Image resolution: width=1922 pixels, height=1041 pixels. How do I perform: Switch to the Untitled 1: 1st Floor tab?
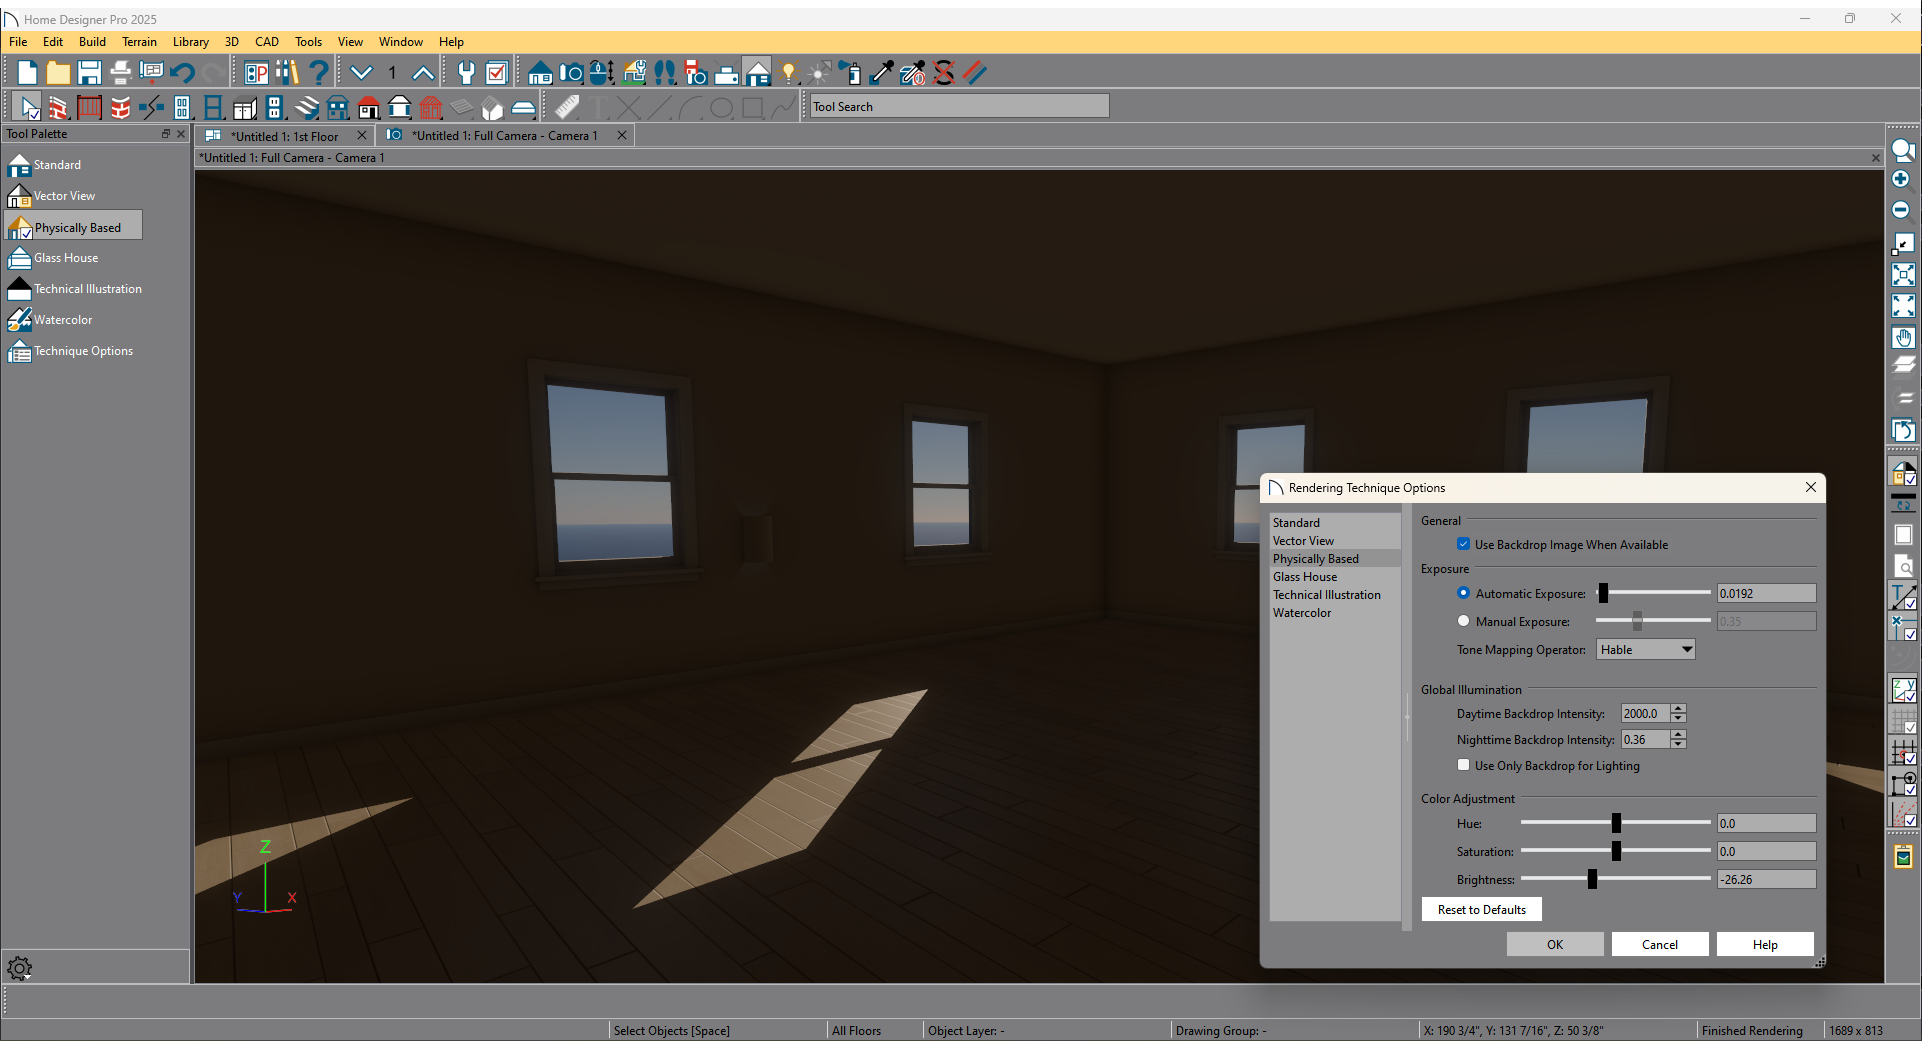(x=284, y=136)
